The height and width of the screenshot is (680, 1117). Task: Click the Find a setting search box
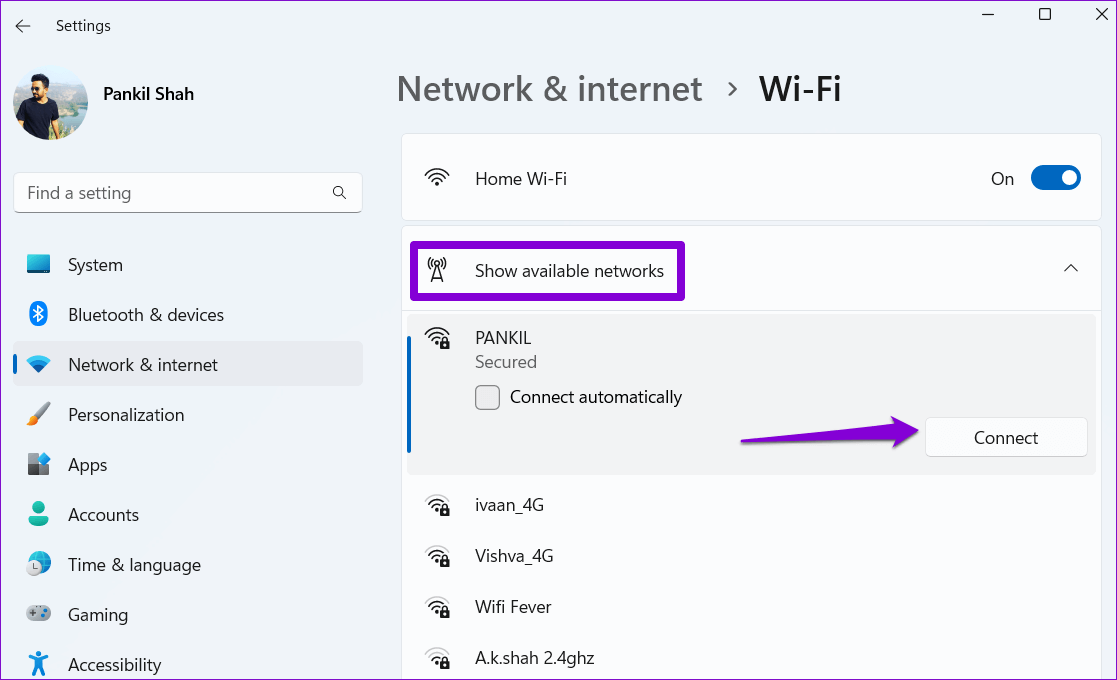pyautogui.click(x=175, y=193)
